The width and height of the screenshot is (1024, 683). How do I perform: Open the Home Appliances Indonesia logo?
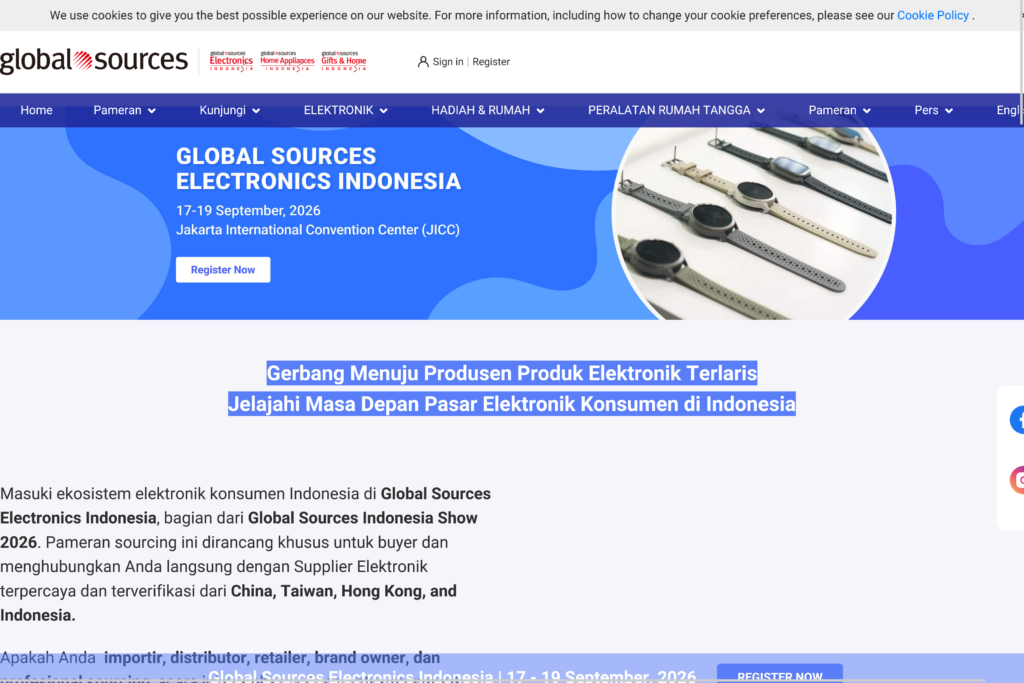[x=287, y=61]
